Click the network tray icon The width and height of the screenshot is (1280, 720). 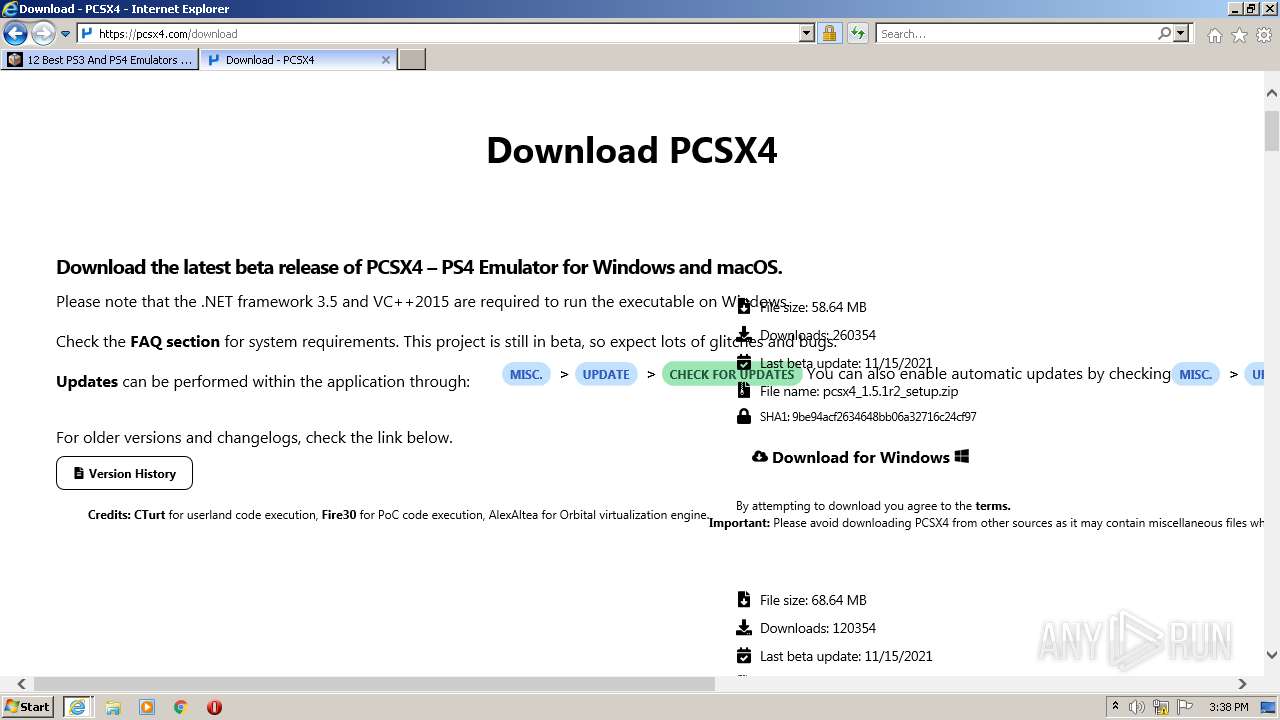(1160, 707)
